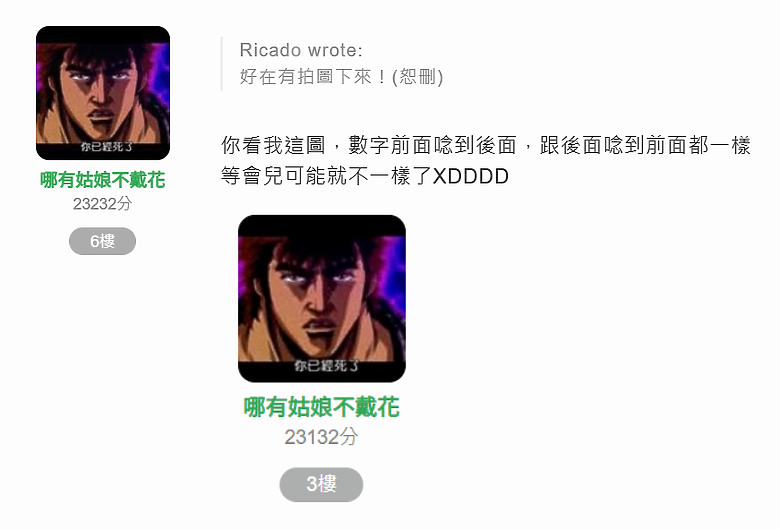Image resolution: width=780 pixels, height=529 pixels.
Task: Open the large embedded avatar image in the post
Action: 322,299
